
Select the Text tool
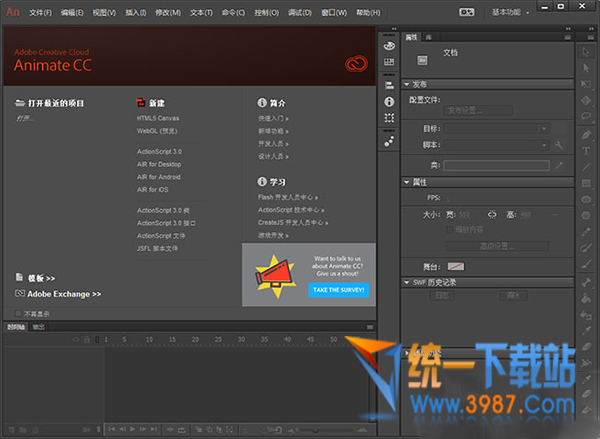click(586, 151)
